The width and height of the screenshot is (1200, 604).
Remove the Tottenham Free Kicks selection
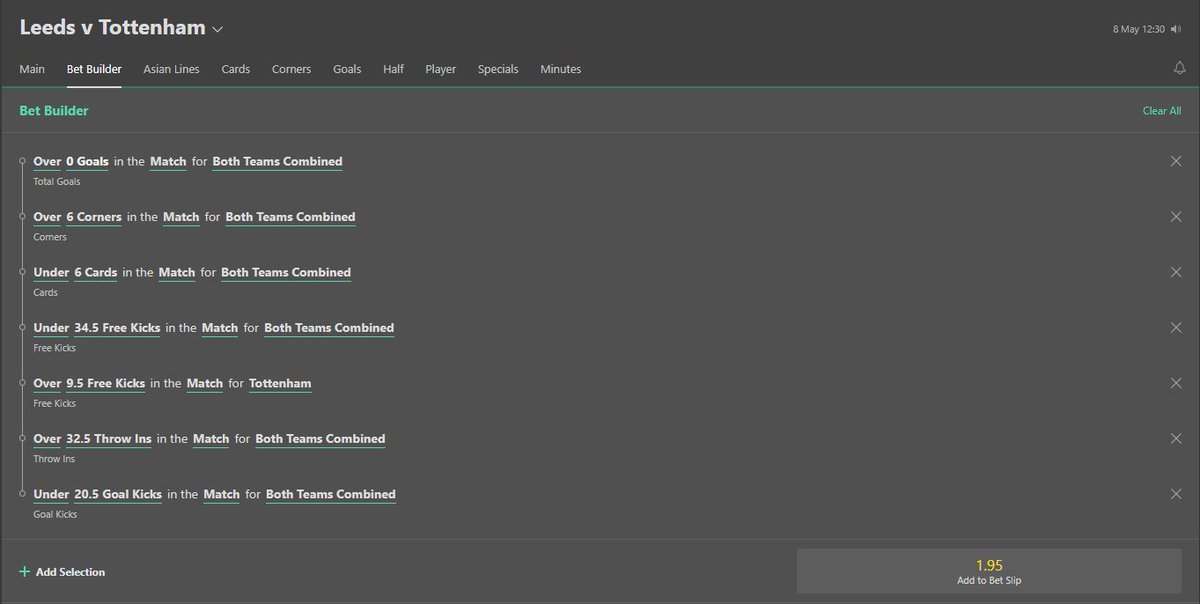(1176, 383)
